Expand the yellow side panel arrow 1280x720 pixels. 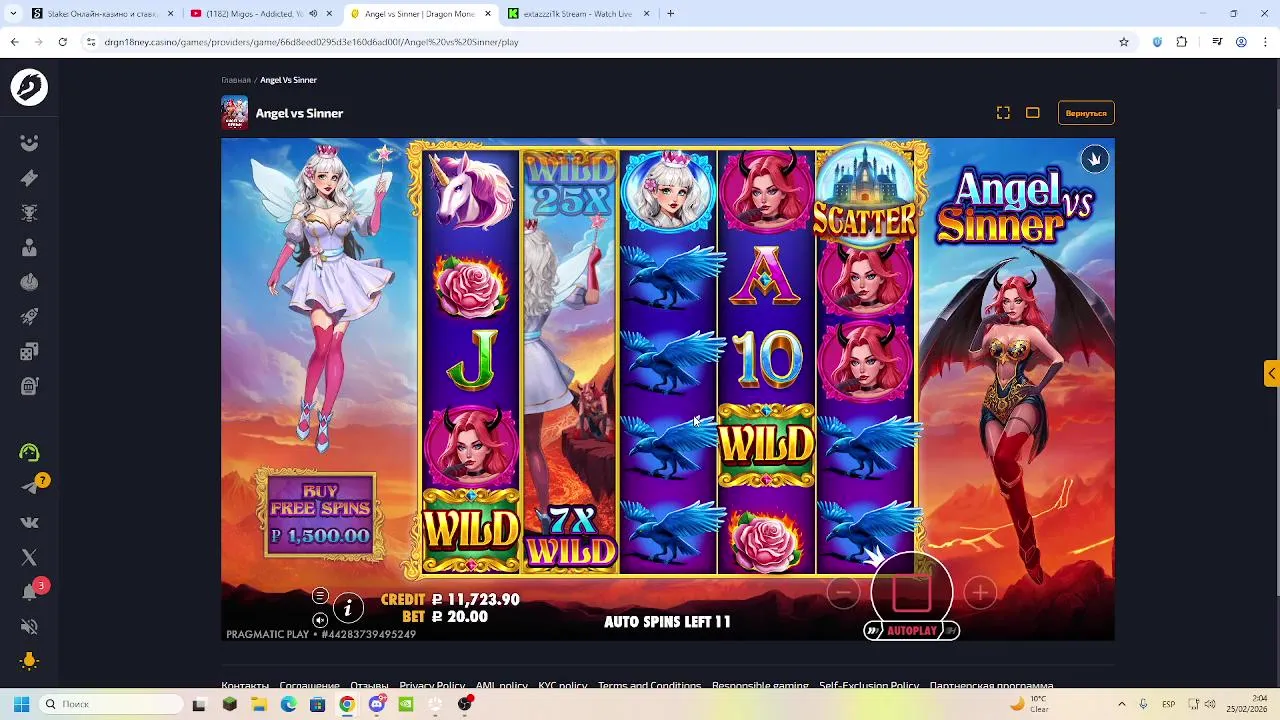(1271, 373)
